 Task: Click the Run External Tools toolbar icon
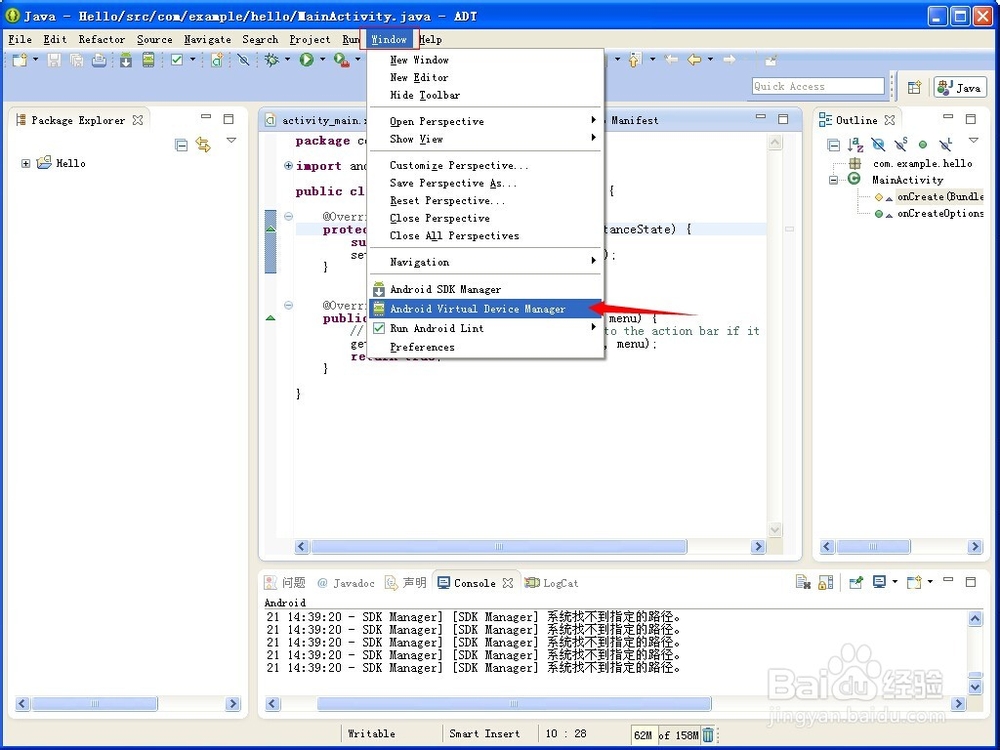point(341,60)
